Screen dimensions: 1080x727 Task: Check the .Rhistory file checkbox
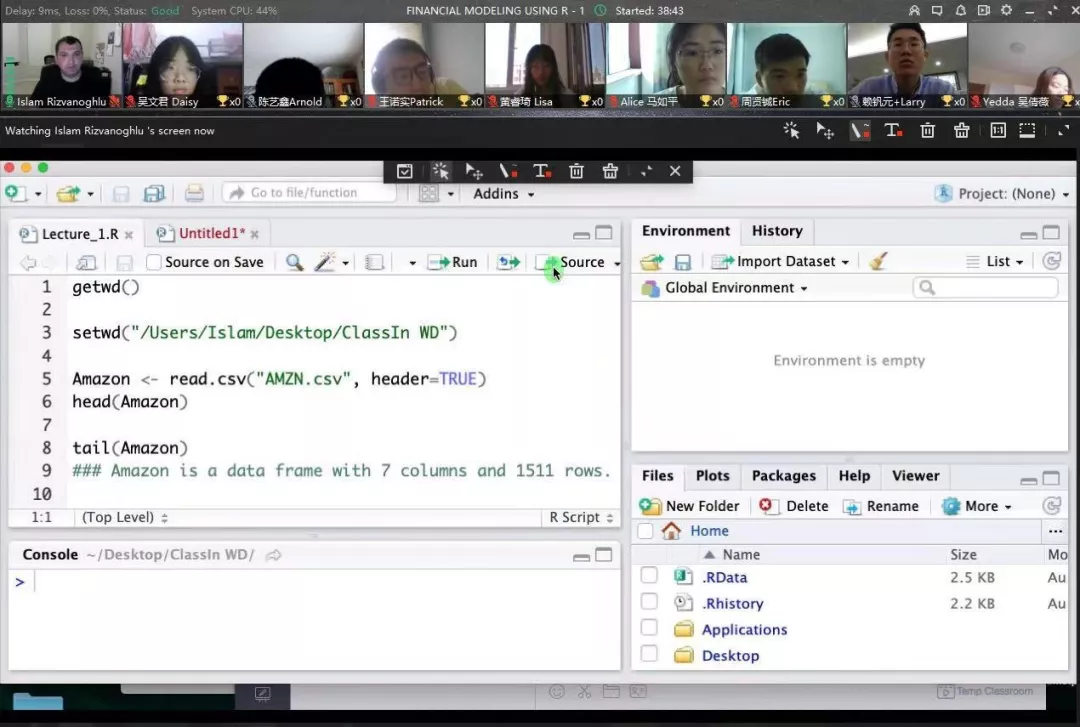click(649, 602)
